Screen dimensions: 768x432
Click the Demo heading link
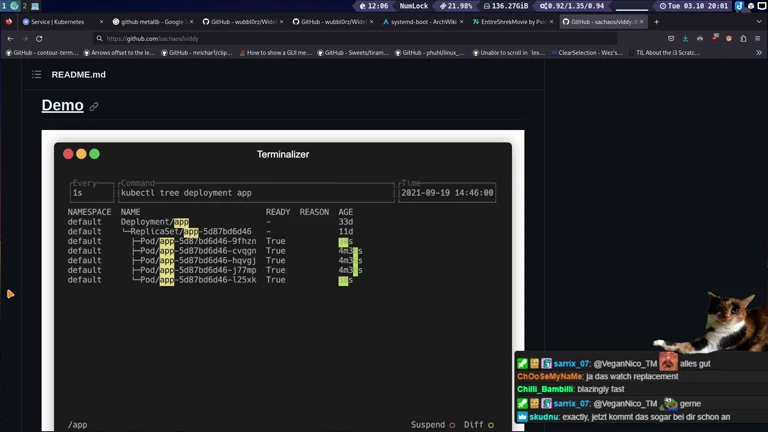(x=62, y=105)
